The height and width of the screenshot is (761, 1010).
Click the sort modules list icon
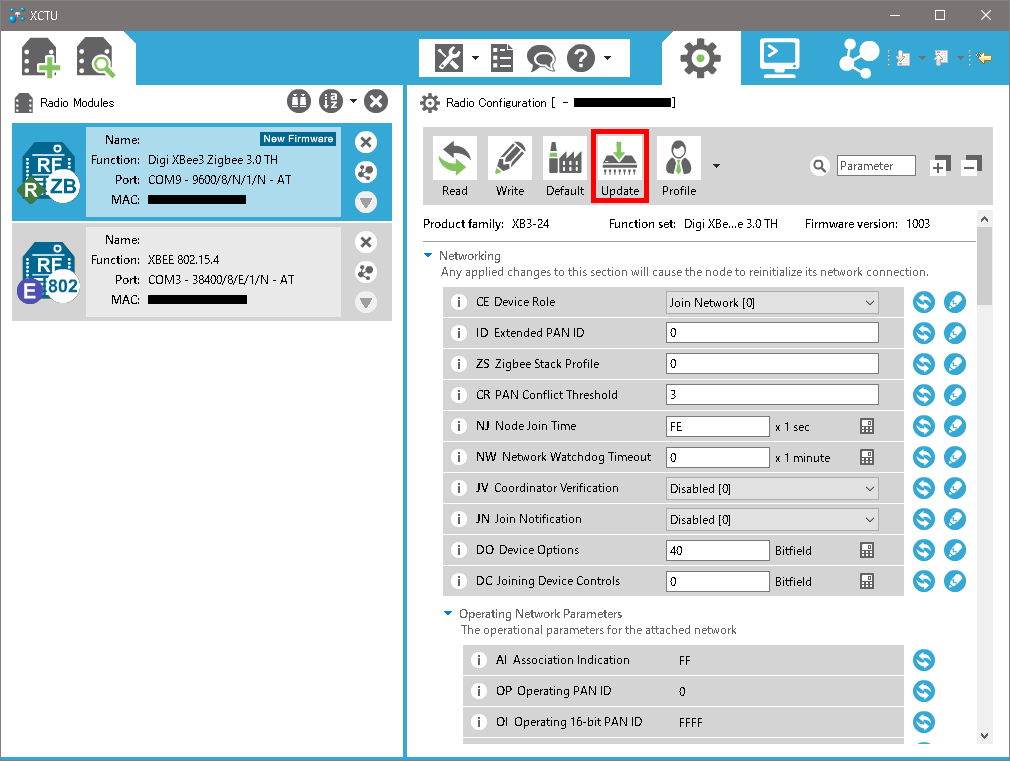point(331,101)
